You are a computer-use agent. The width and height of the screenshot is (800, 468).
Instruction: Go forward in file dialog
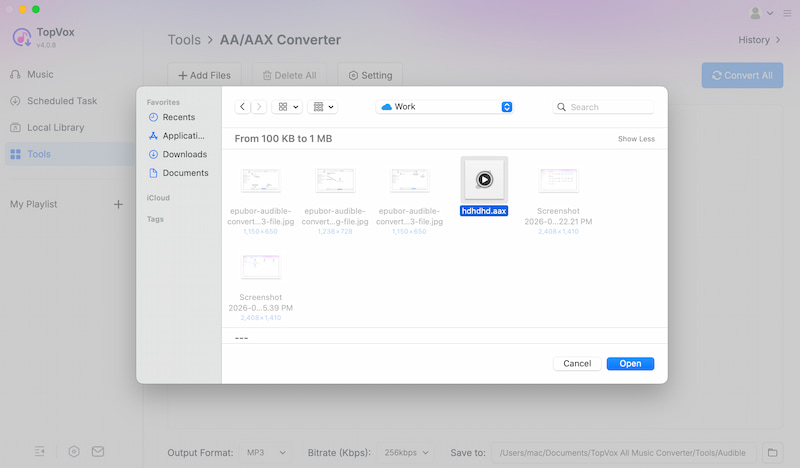click(x=259, y=107)
